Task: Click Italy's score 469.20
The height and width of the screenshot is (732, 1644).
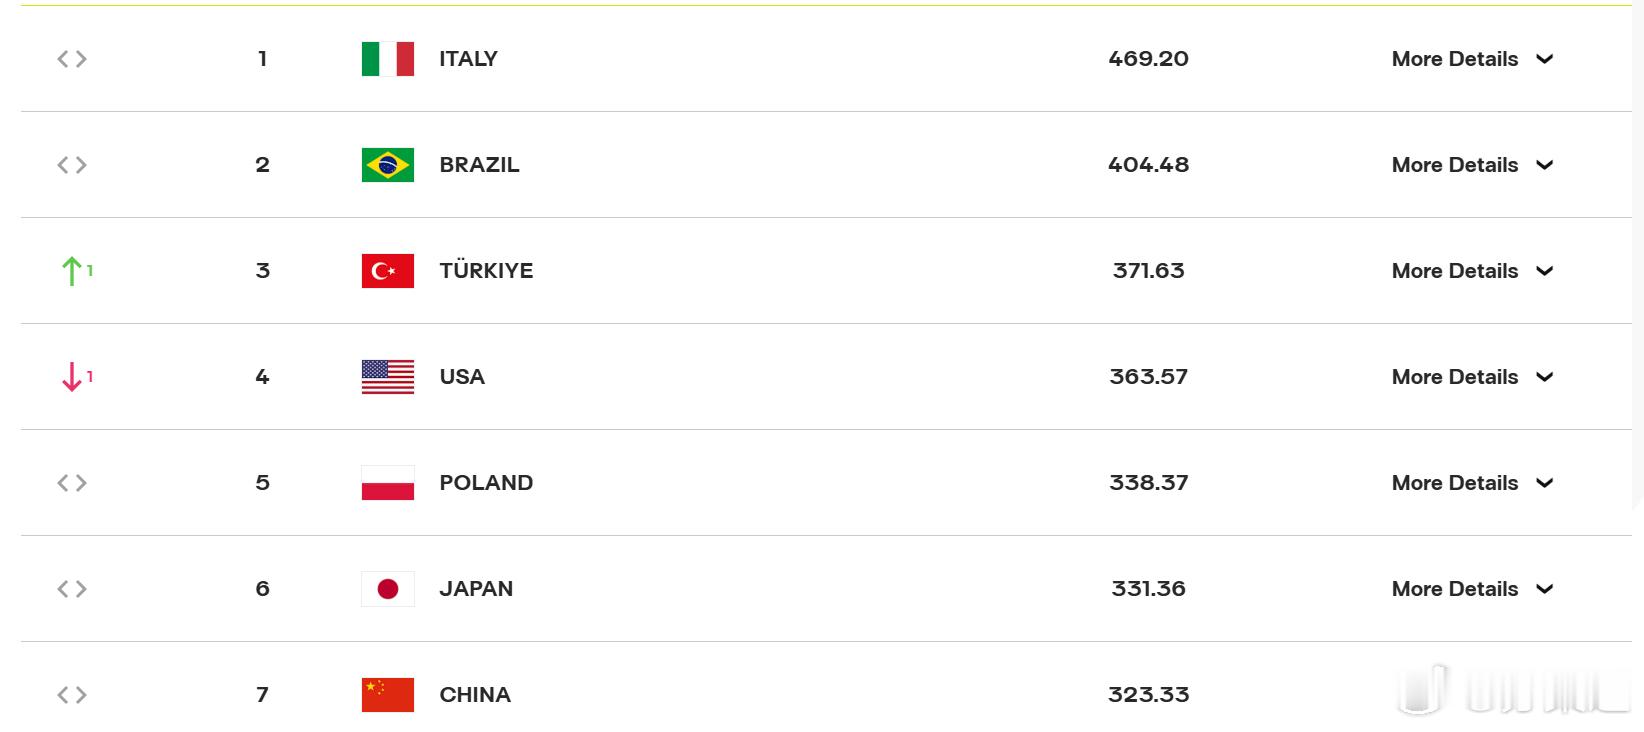Action: [1148, 59]
